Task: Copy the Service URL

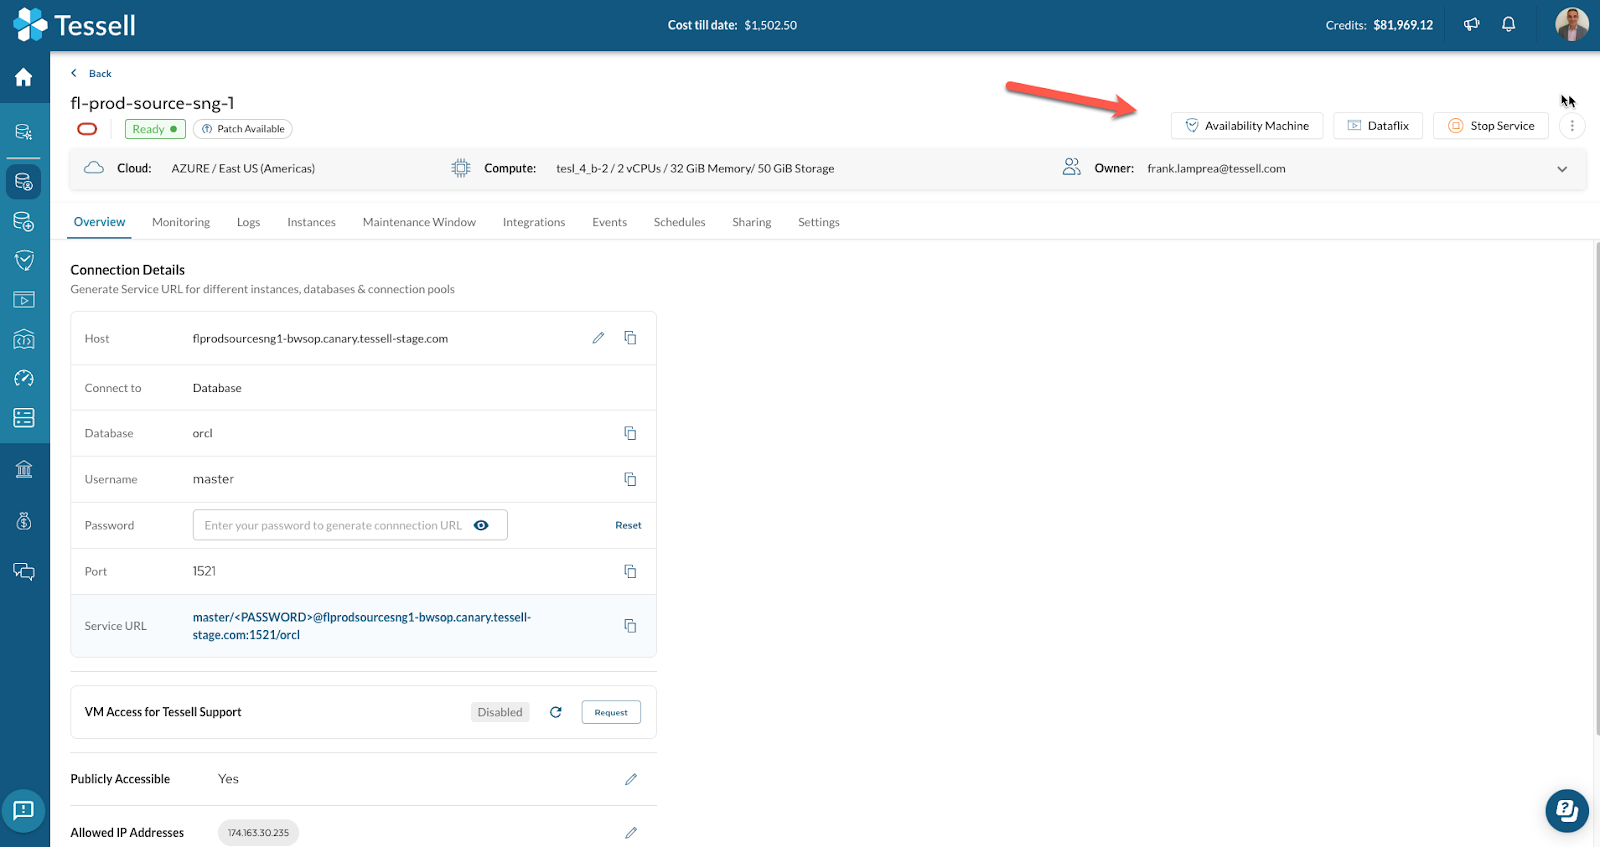Action: coord(630,626)
